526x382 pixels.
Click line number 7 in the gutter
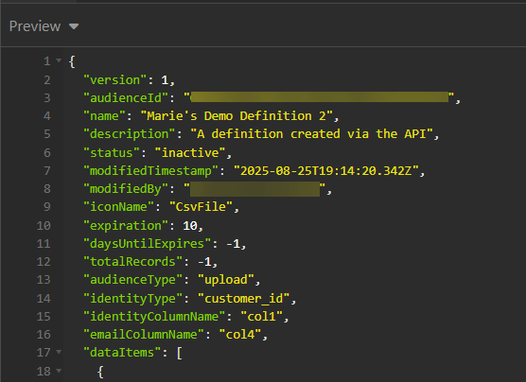coord(47,171)
